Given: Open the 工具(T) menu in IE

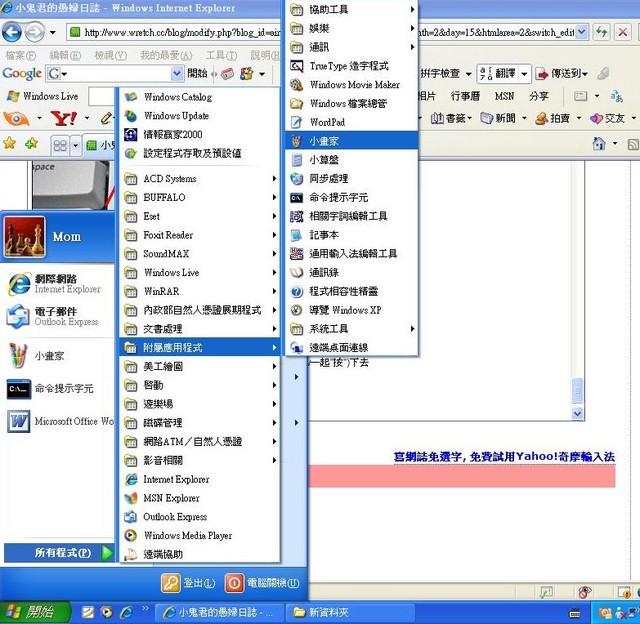Looking at the screenshot, I should pos(221,55).
